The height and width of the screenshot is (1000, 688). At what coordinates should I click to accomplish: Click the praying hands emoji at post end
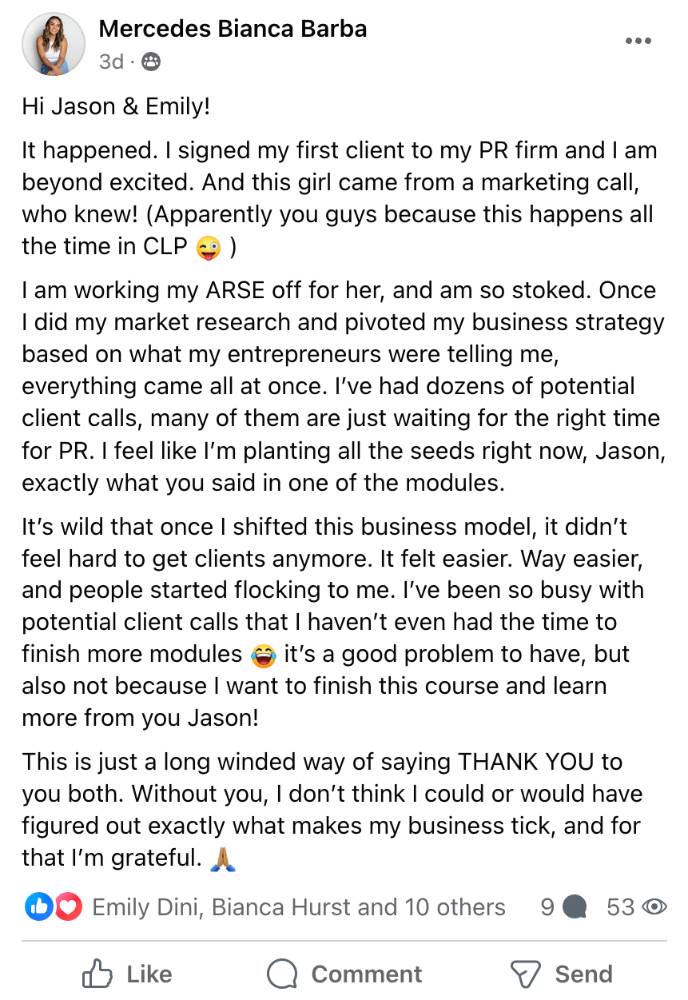point(223,859)
